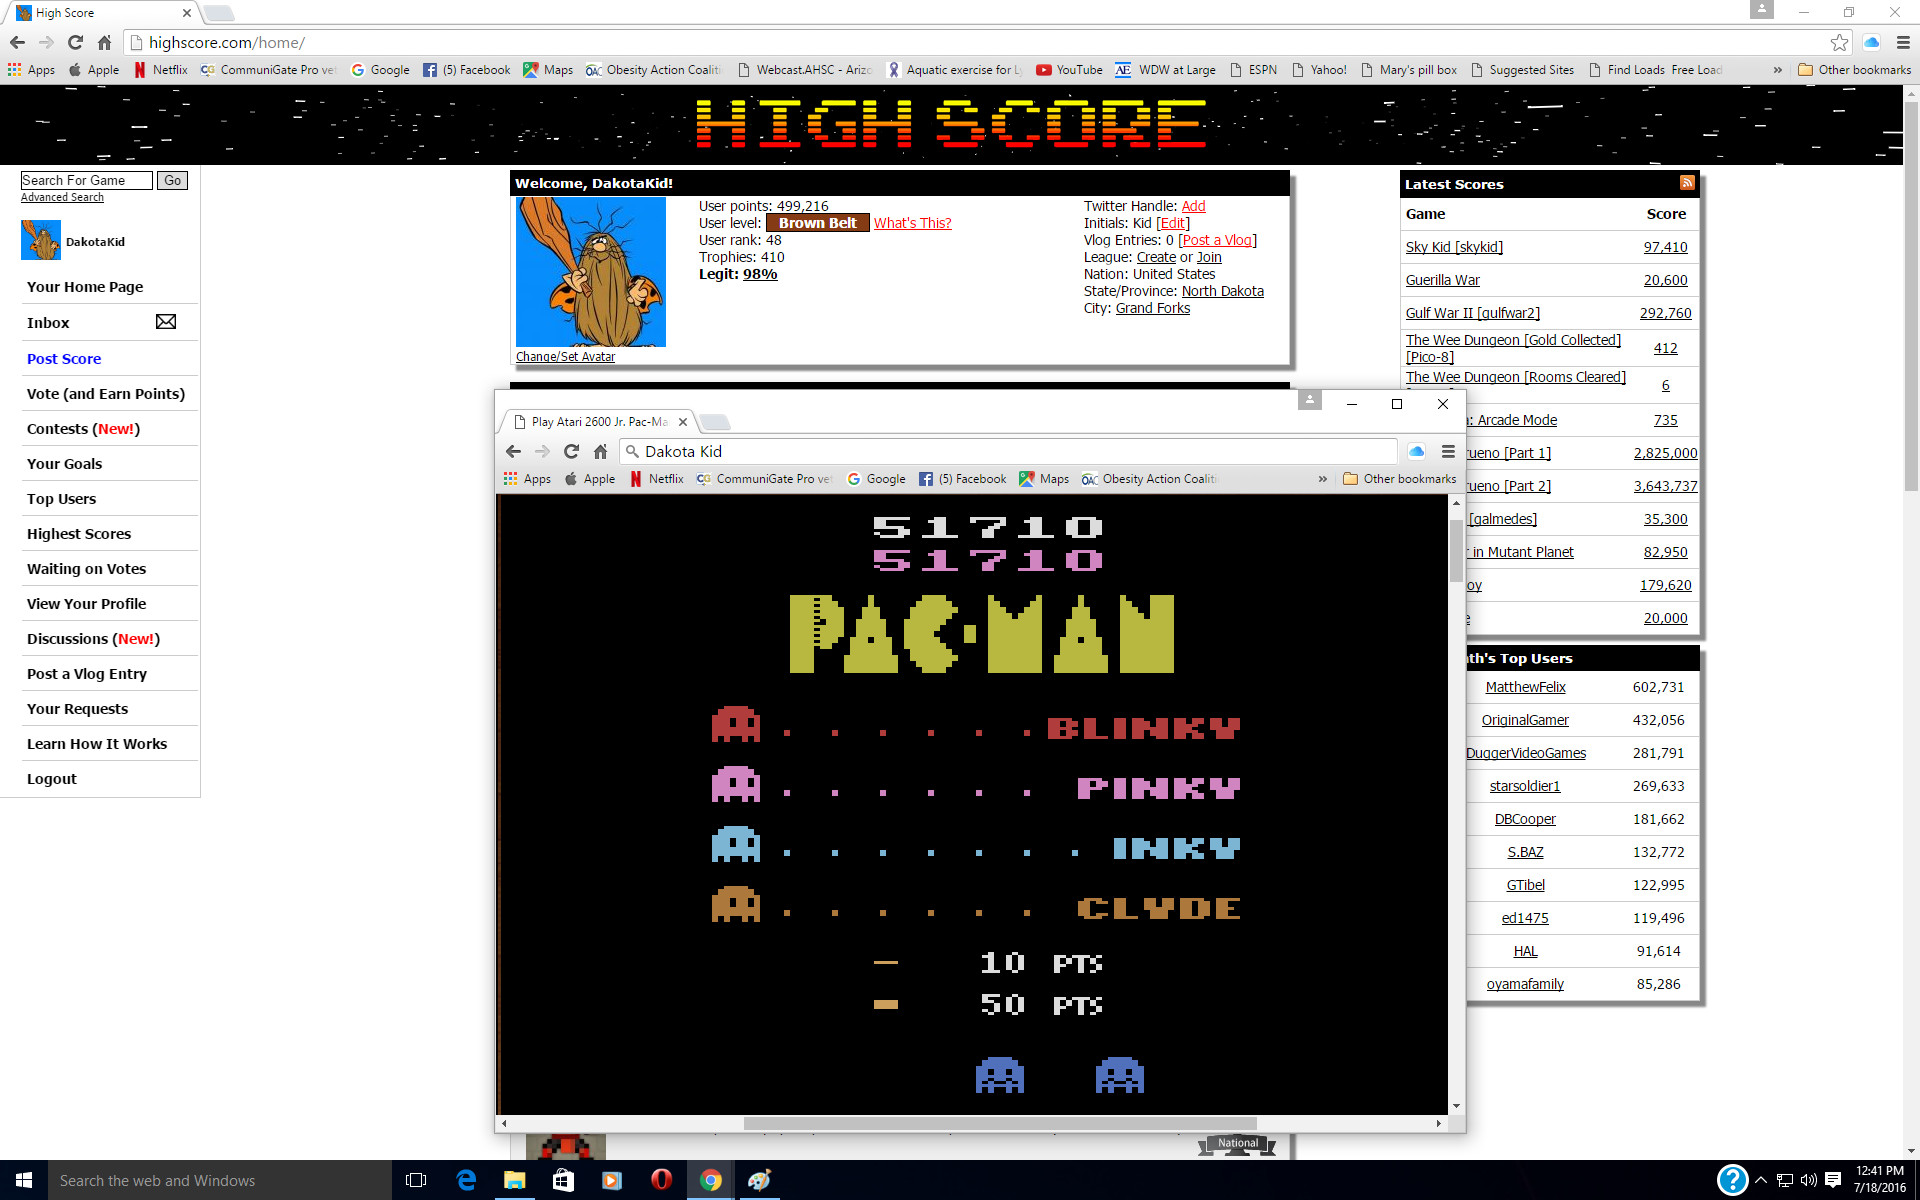Expand hidden bookmarks chevron in main browser
Screen dimensions: 1920x1200
(x=1777, y=70)
